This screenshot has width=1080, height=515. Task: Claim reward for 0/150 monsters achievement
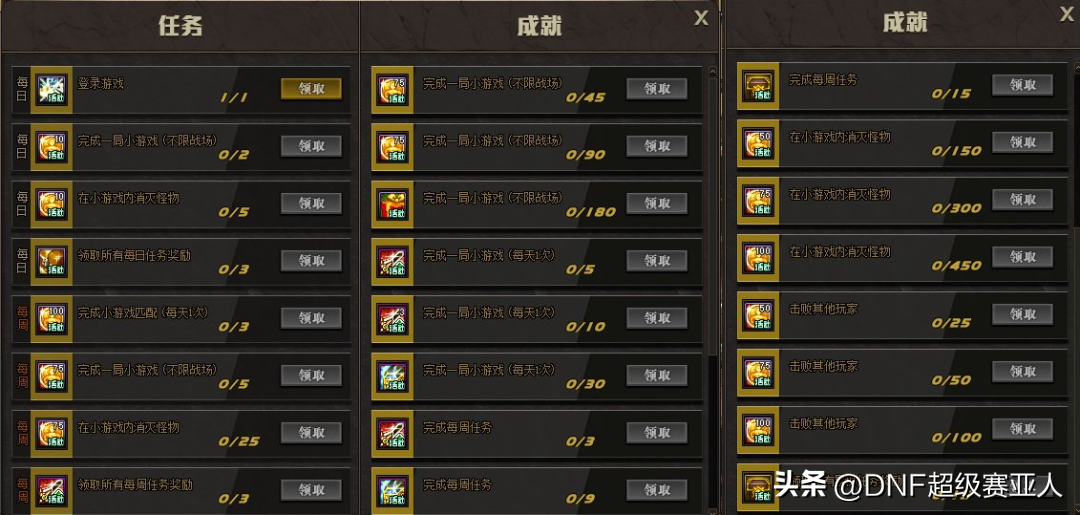pos(1022,143)
